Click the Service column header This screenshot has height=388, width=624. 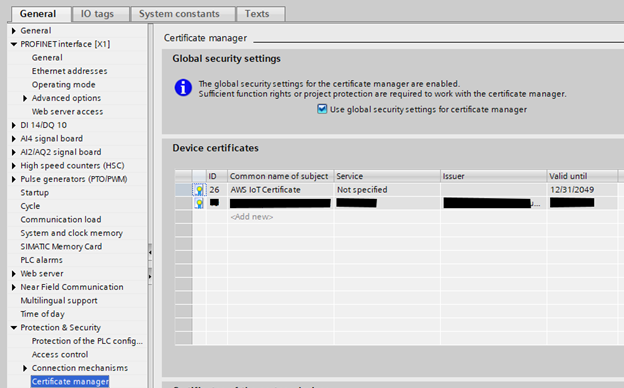pos(387,176)
